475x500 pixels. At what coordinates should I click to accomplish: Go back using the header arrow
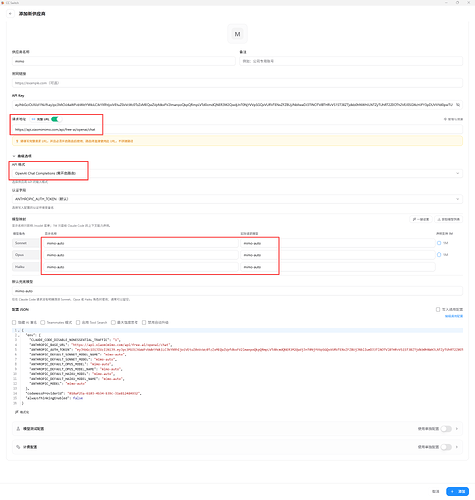(10, 14)
